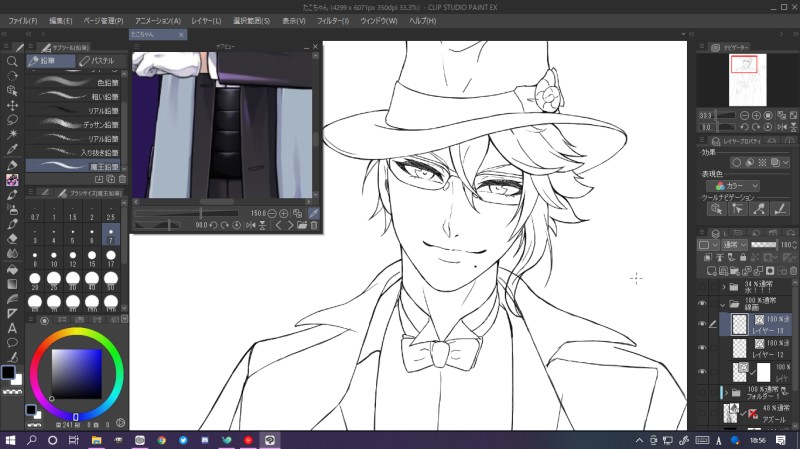800x449 pixels.
Task: Select the Airbrush tool
Action: point(12,209)
